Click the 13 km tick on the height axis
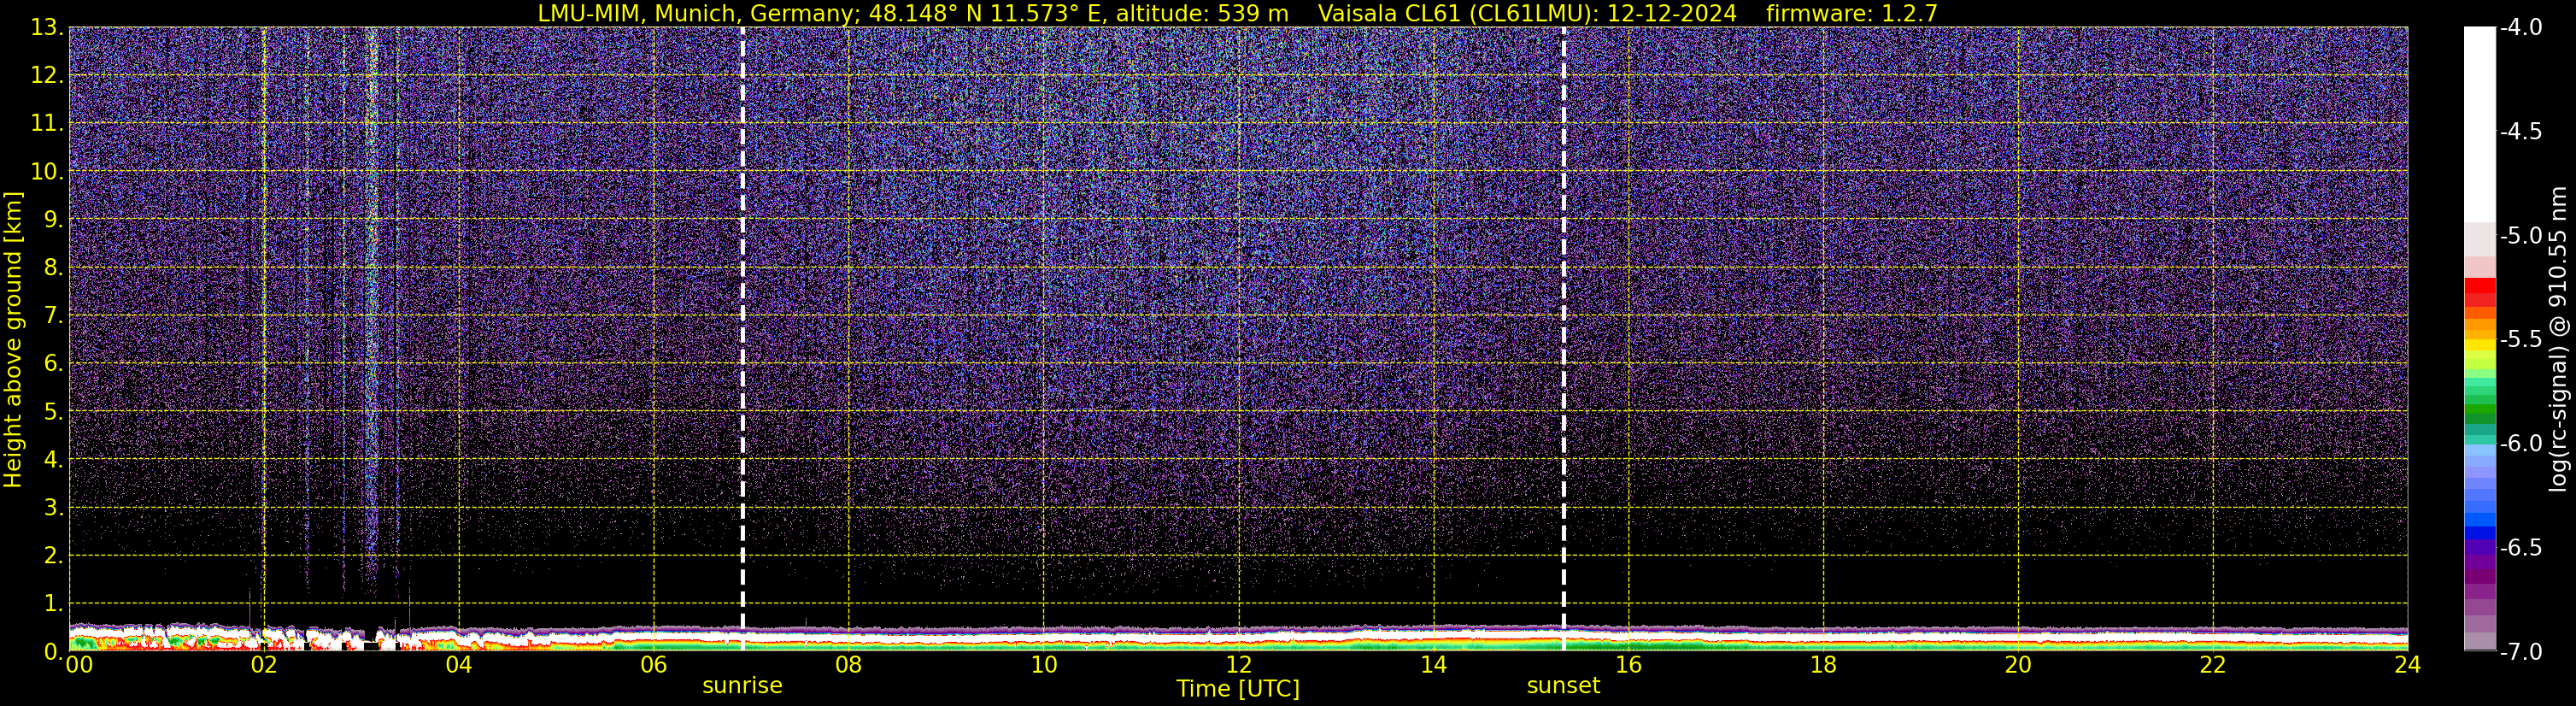 (46, 28)
